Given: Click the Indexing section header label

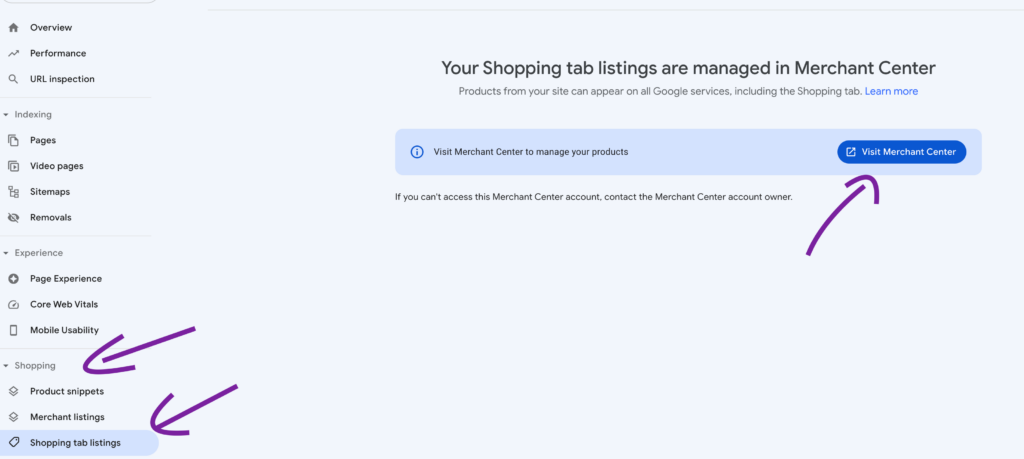Looking at the screenshot, I should point(33,115).
